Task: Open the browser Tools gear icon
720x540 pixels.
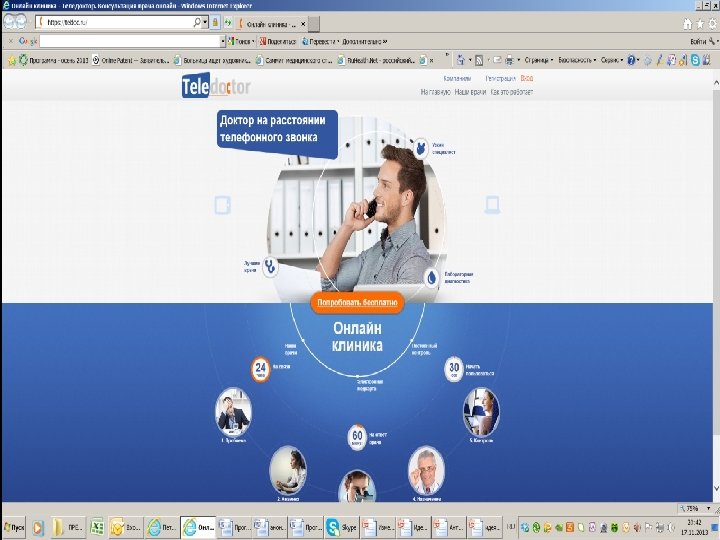Action: pyautogui.click(x=713, y=23)
